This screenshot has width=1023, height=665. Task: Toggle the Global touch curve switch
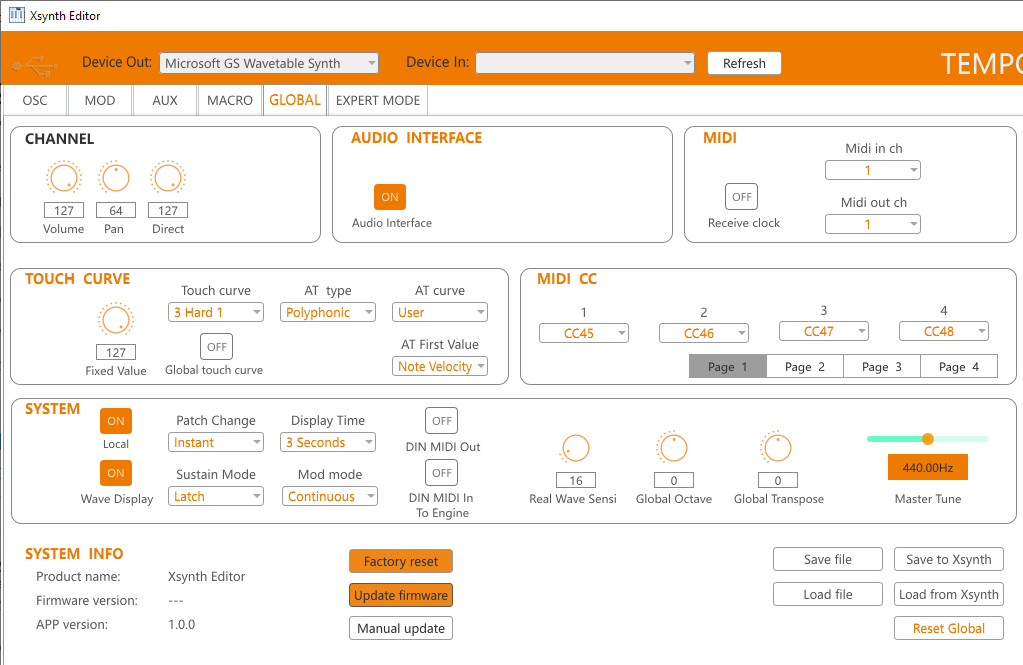coord(217,347)
